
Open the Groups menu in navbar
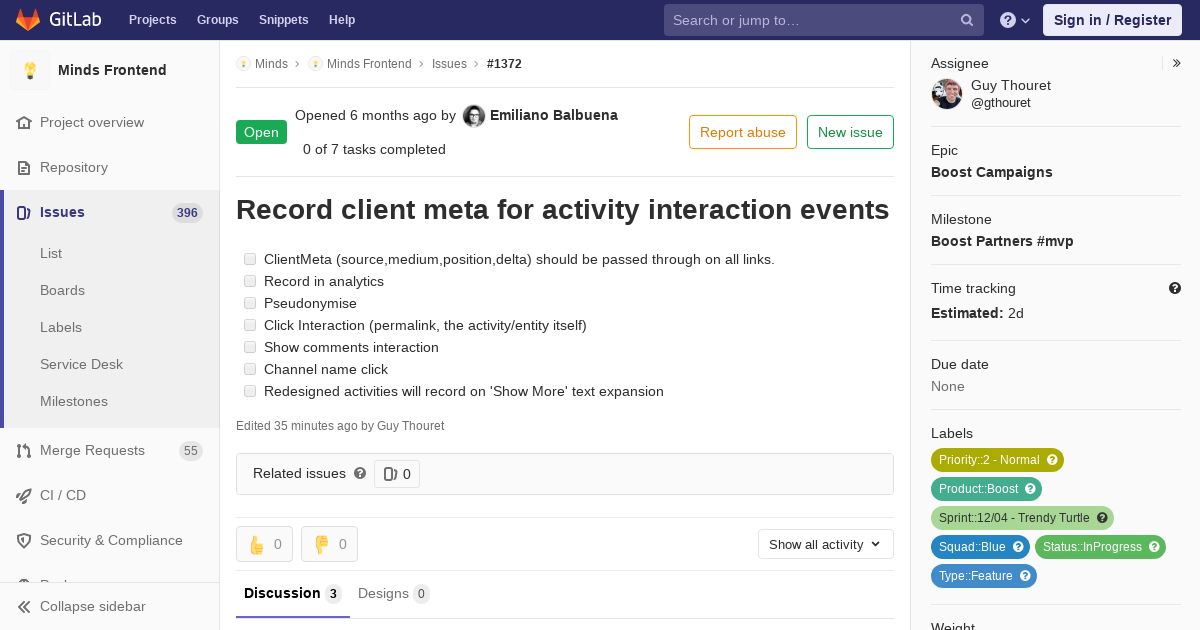click(x=217, y=20)
